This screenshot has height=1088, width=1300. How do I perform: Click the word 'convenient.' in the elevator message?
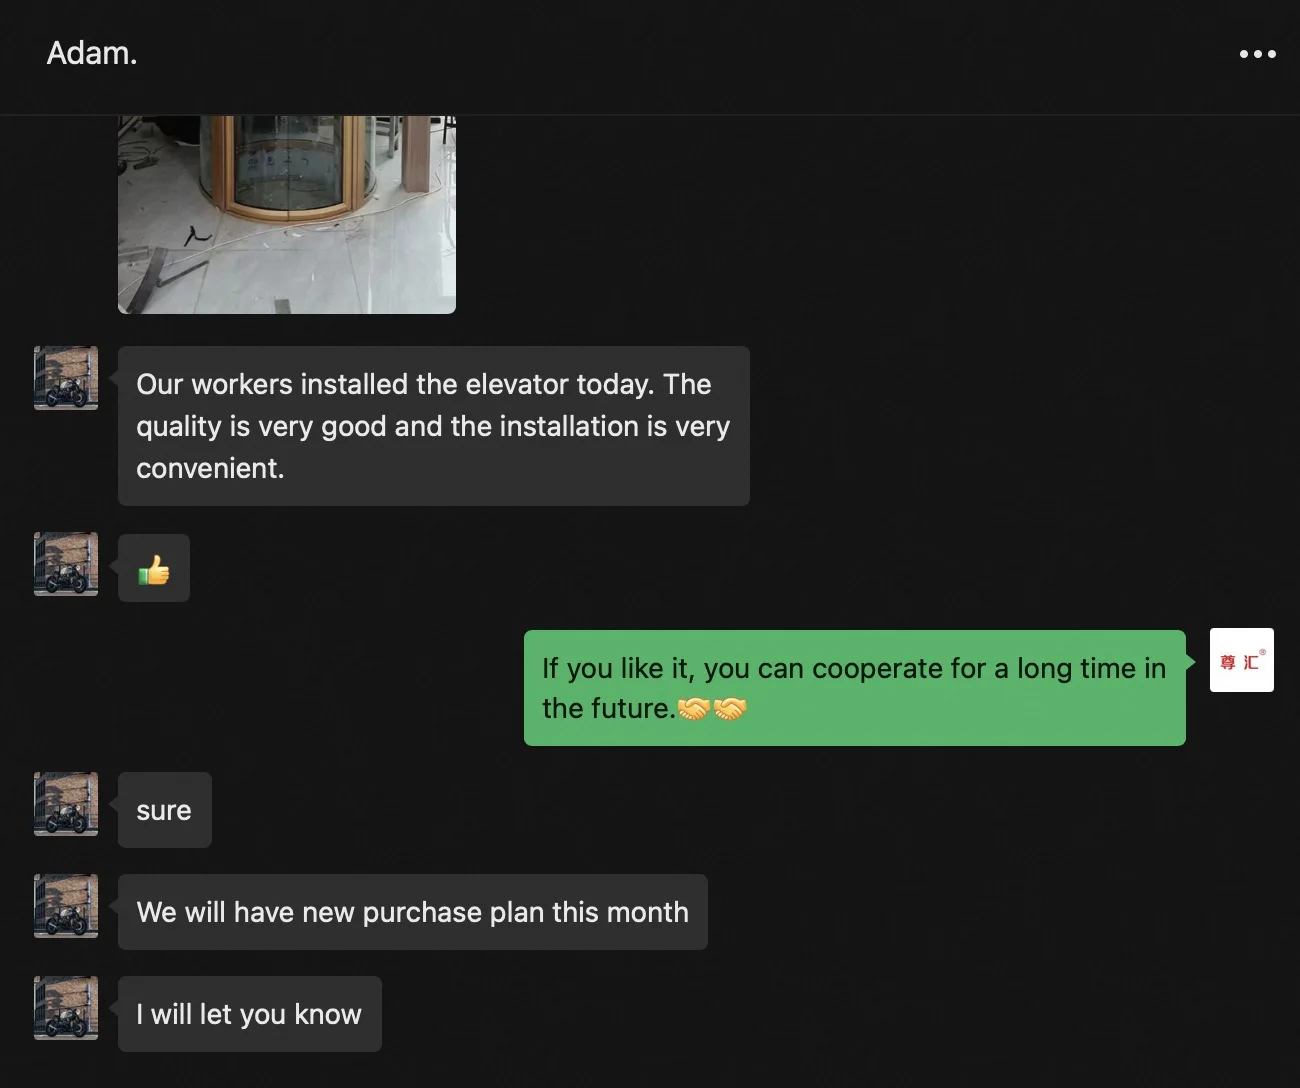210,469
